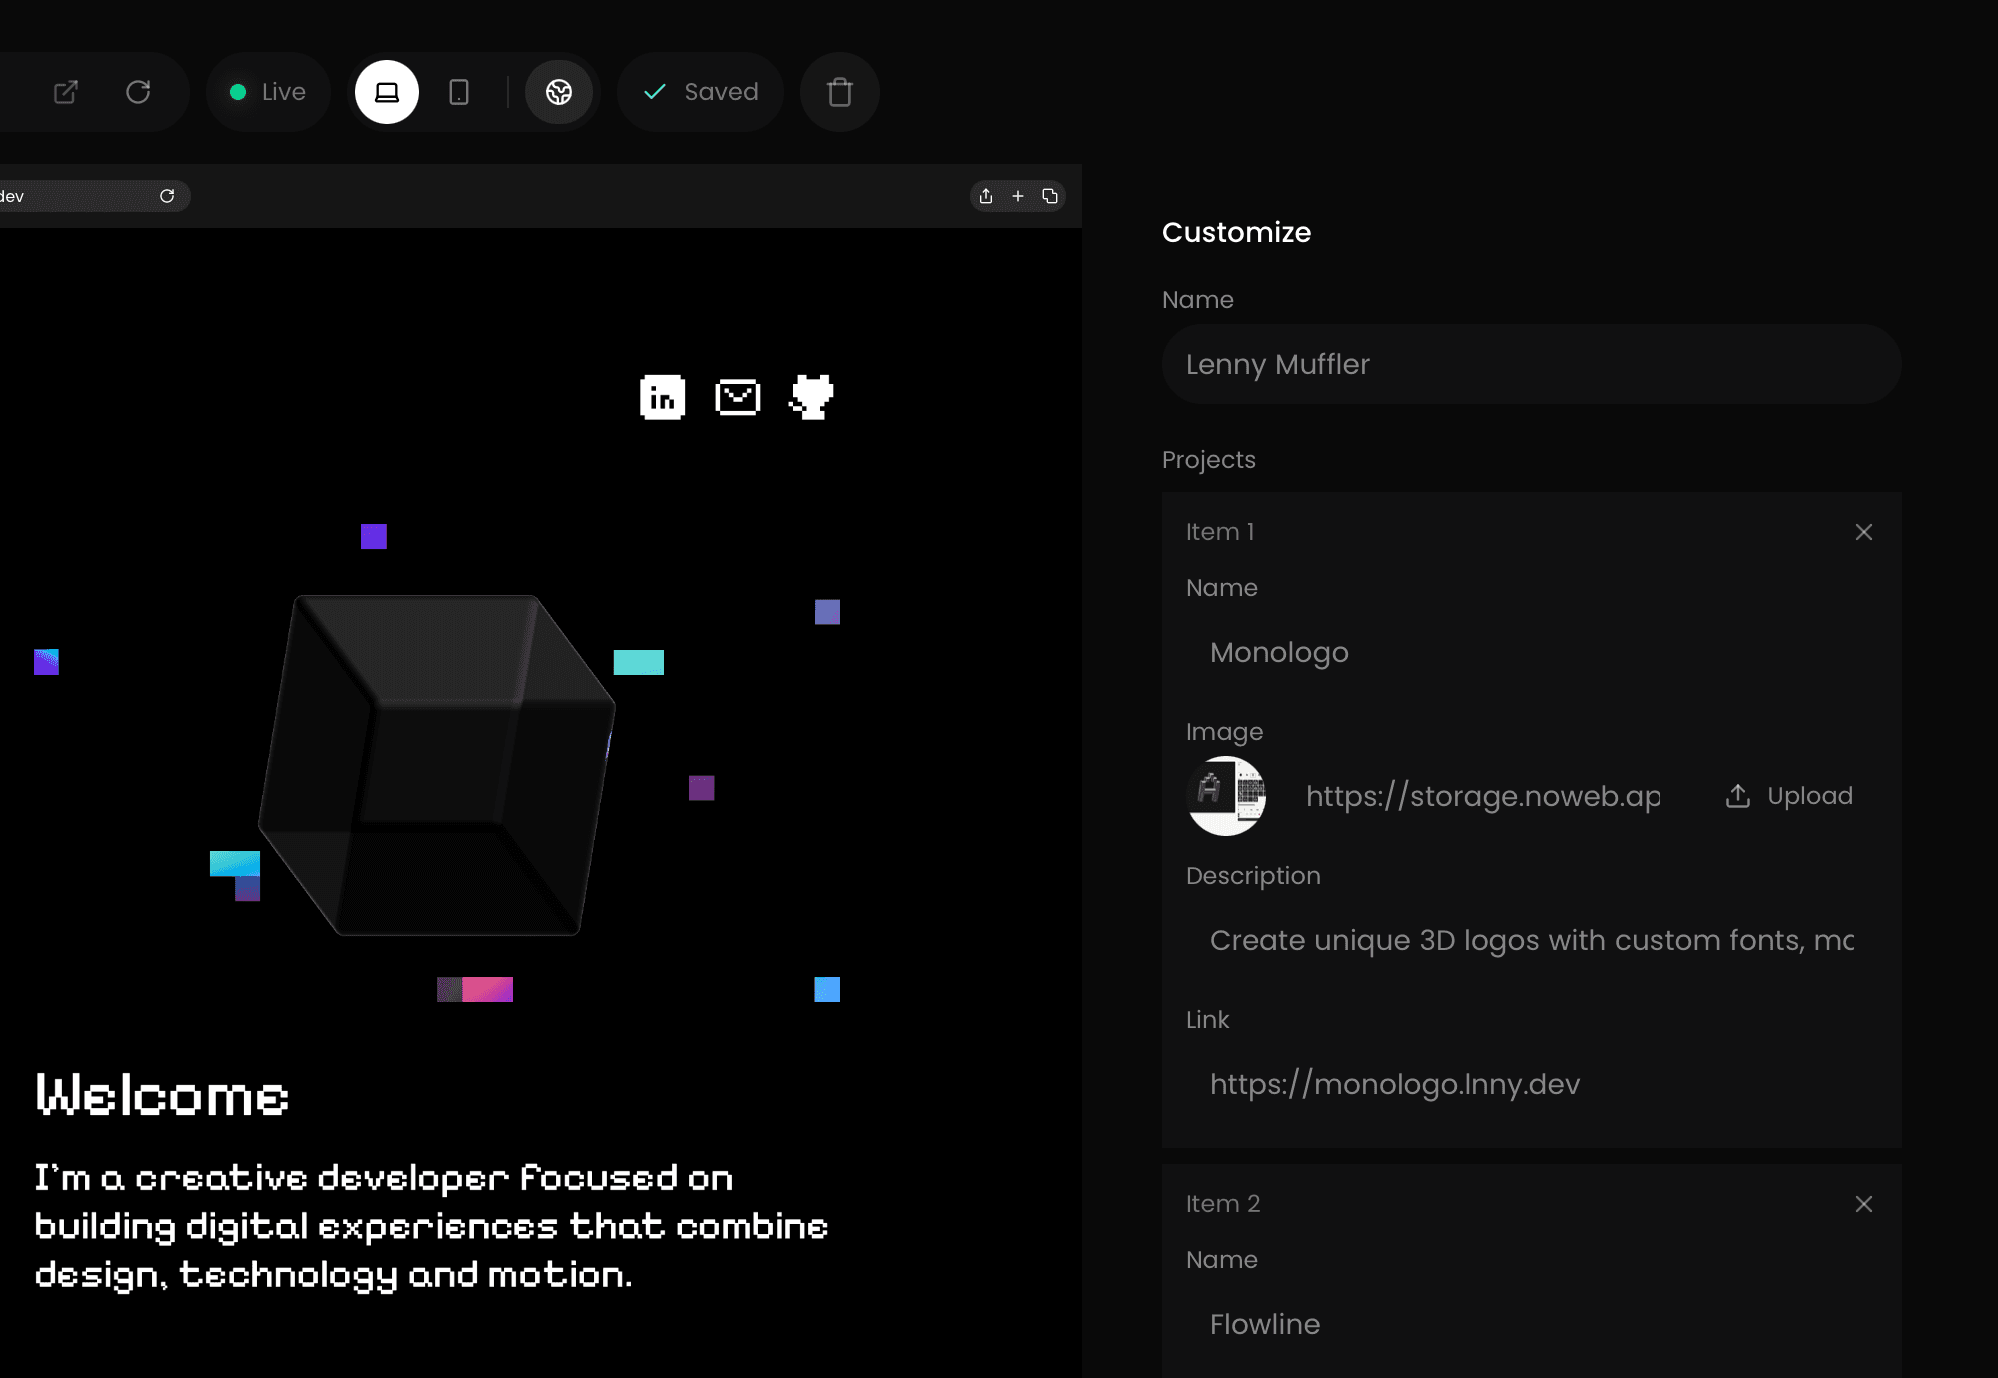Click the creative developer intro paragraph
The image size is (1998, 1378).
point(431,1227)
